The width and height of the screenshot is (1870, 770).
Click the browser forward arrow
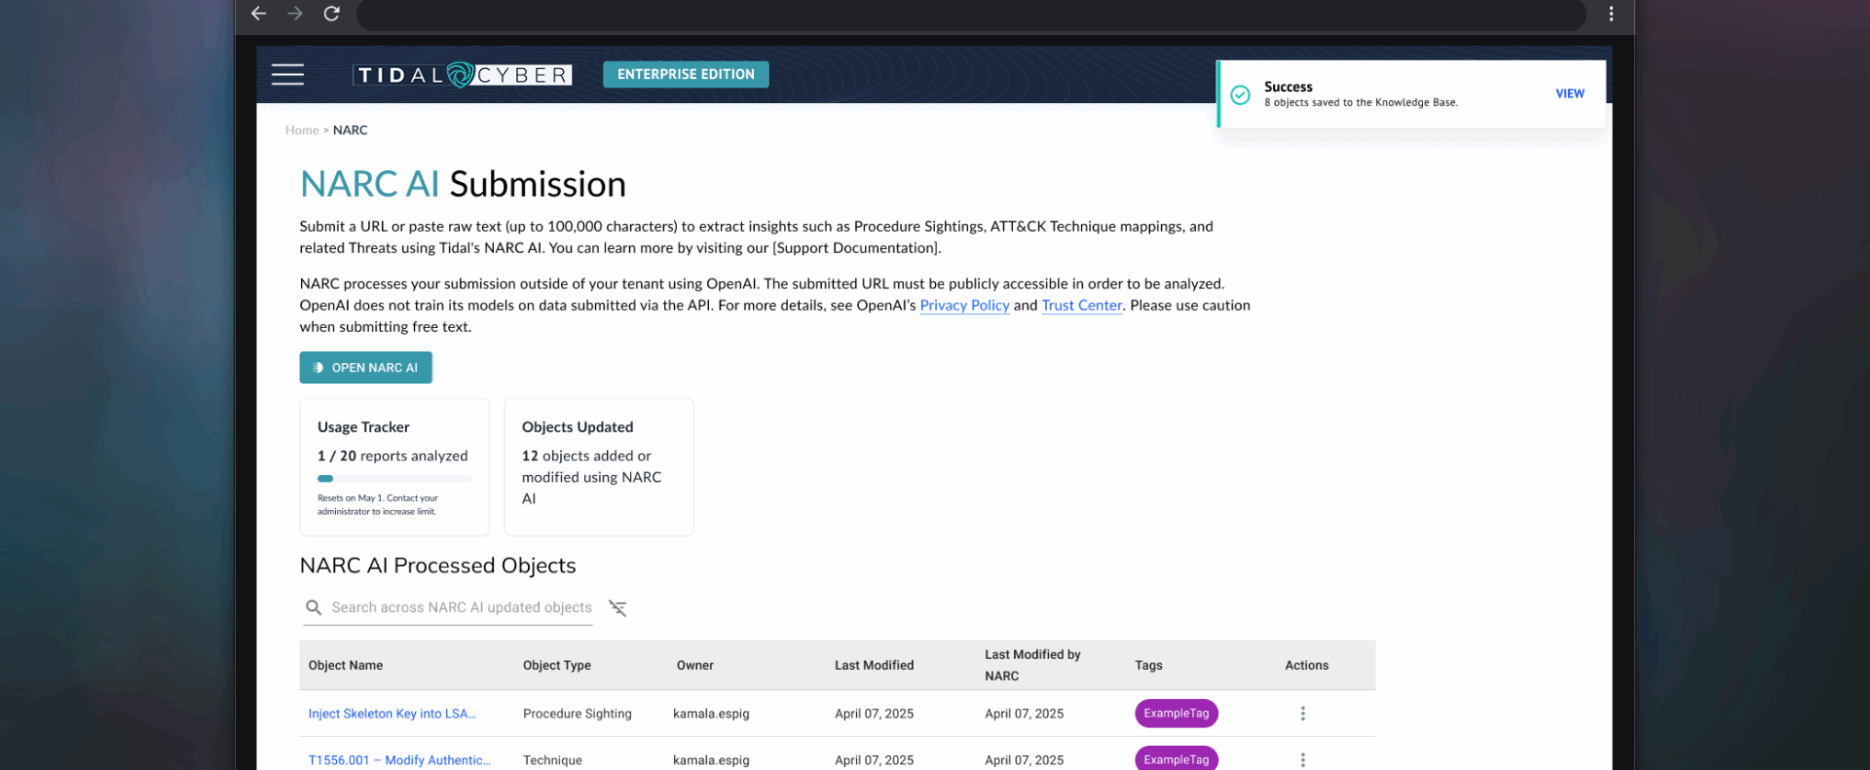(x=295, y=14)
